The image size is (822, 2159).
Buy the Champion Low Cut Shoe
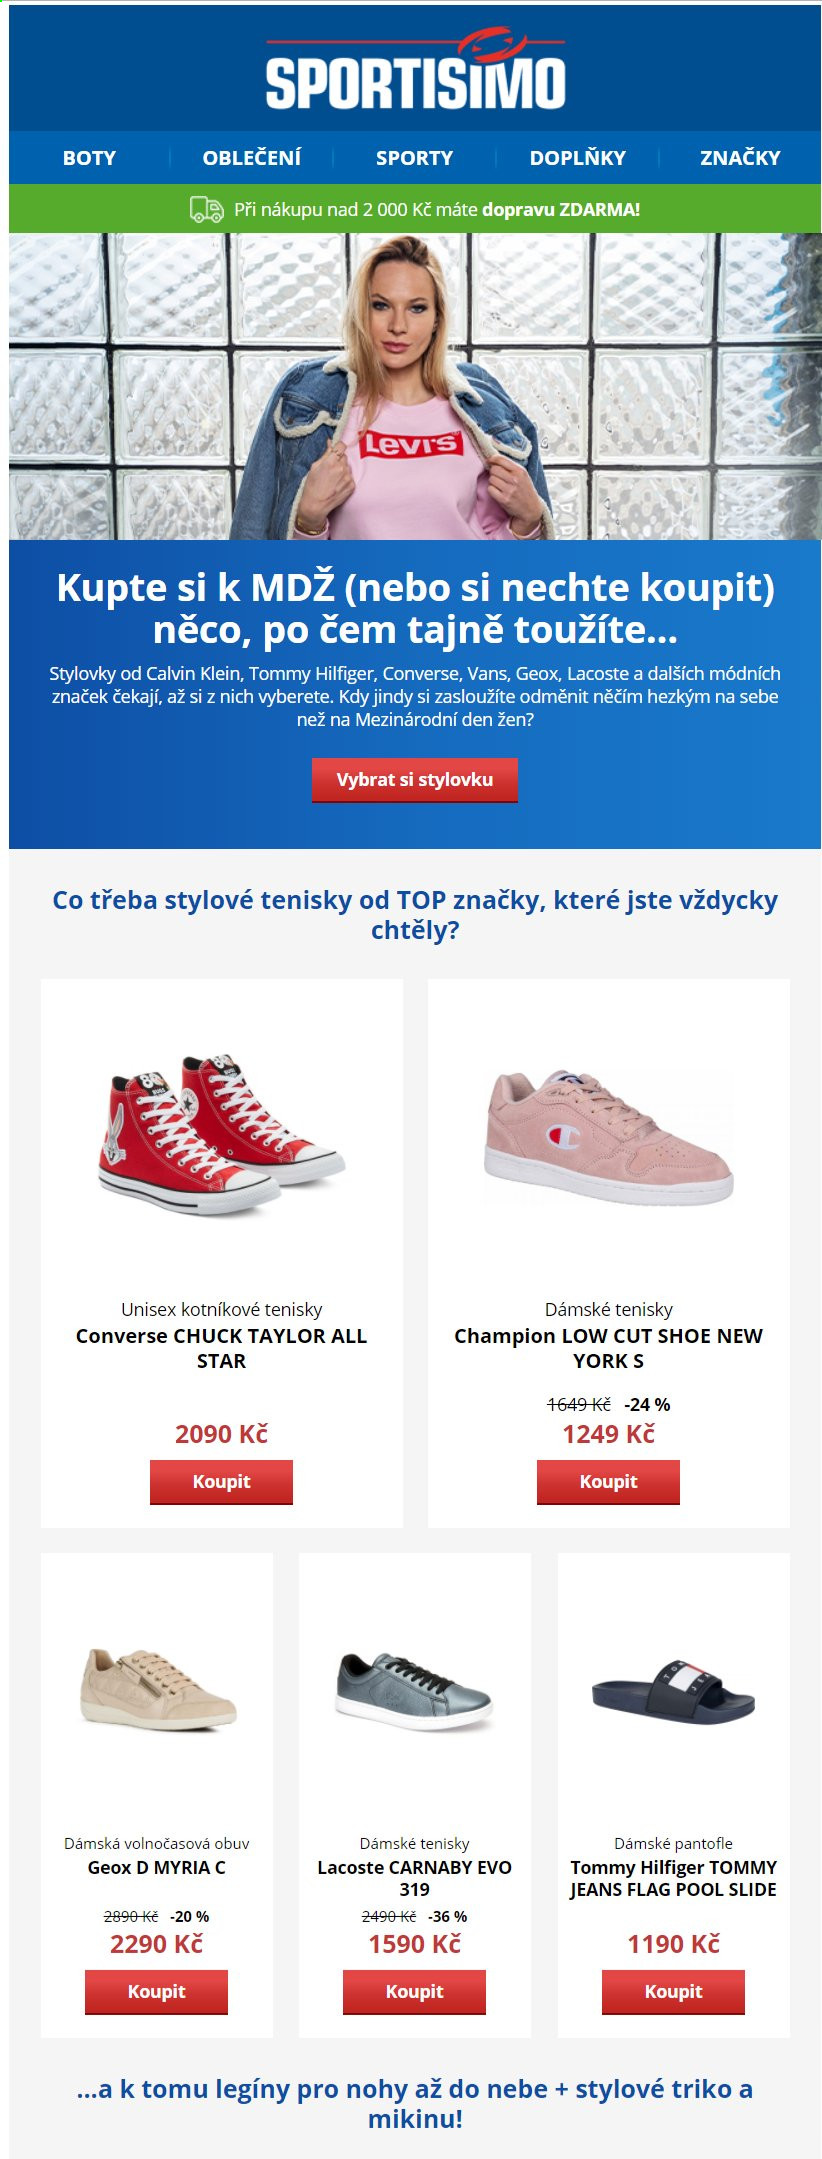click(x=609, y=1482)
